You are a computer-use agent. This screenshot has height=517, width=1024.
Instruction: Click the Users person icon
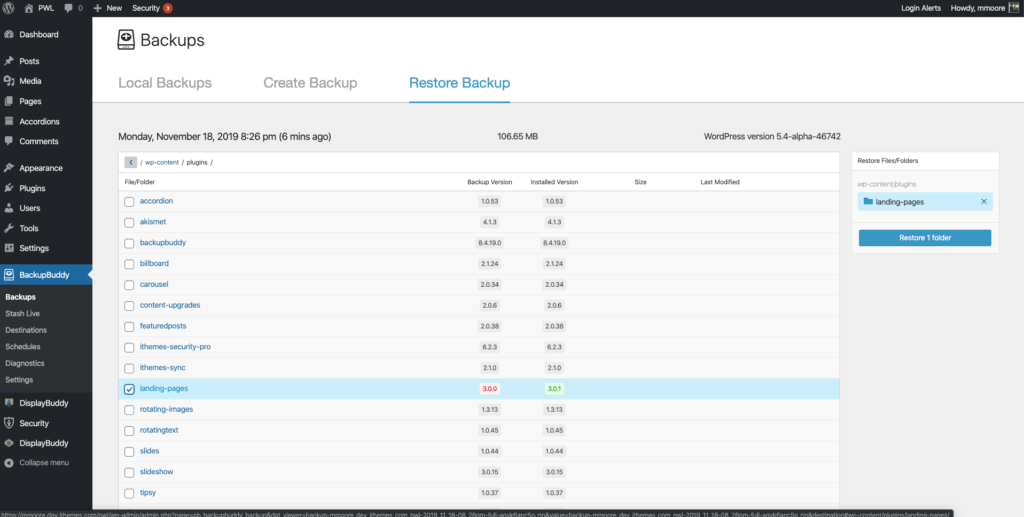coord(8,208)
